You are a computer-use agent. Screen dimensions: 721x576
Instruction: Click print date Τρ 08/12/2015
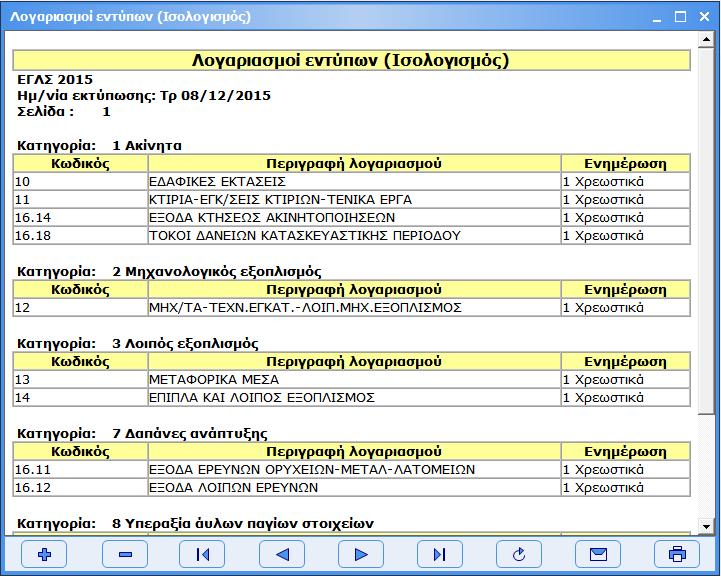pos(215,96)
